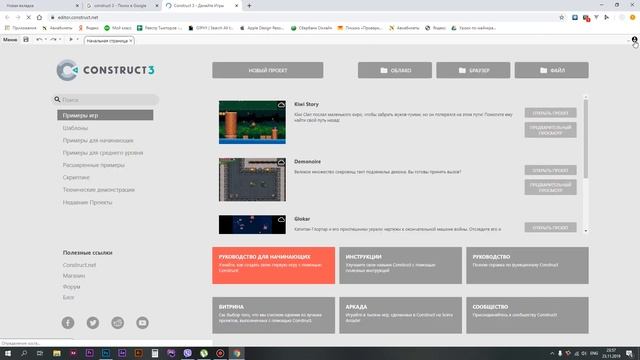Close the Начальная страница tab
Image resolution: width=640 pixels, height=360 pixels.
tap(131, 41)
